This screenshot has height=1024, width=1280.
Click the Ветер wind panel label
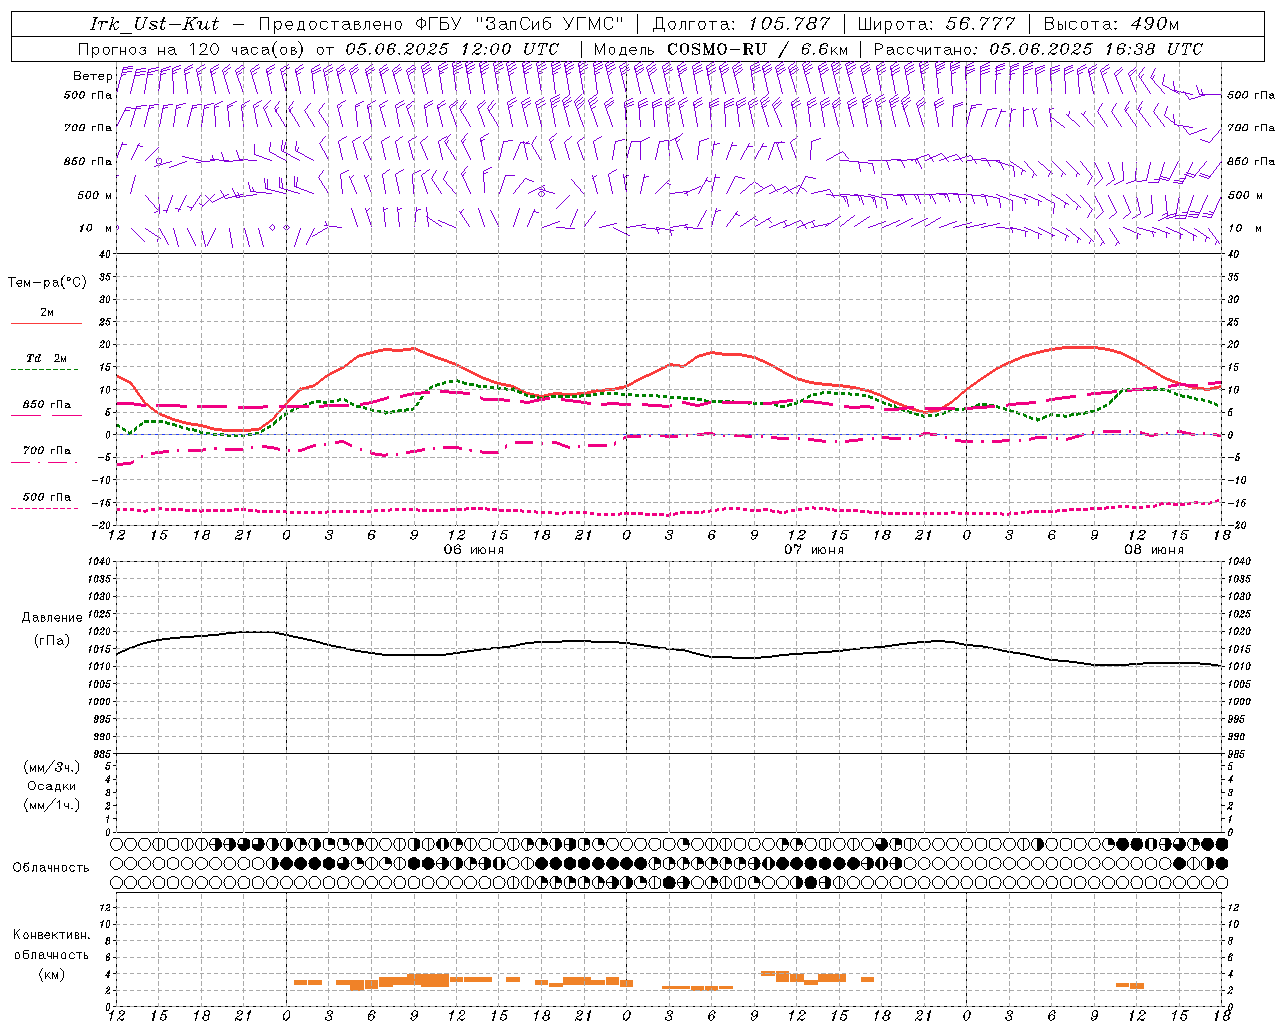click(x=93, y=76)
